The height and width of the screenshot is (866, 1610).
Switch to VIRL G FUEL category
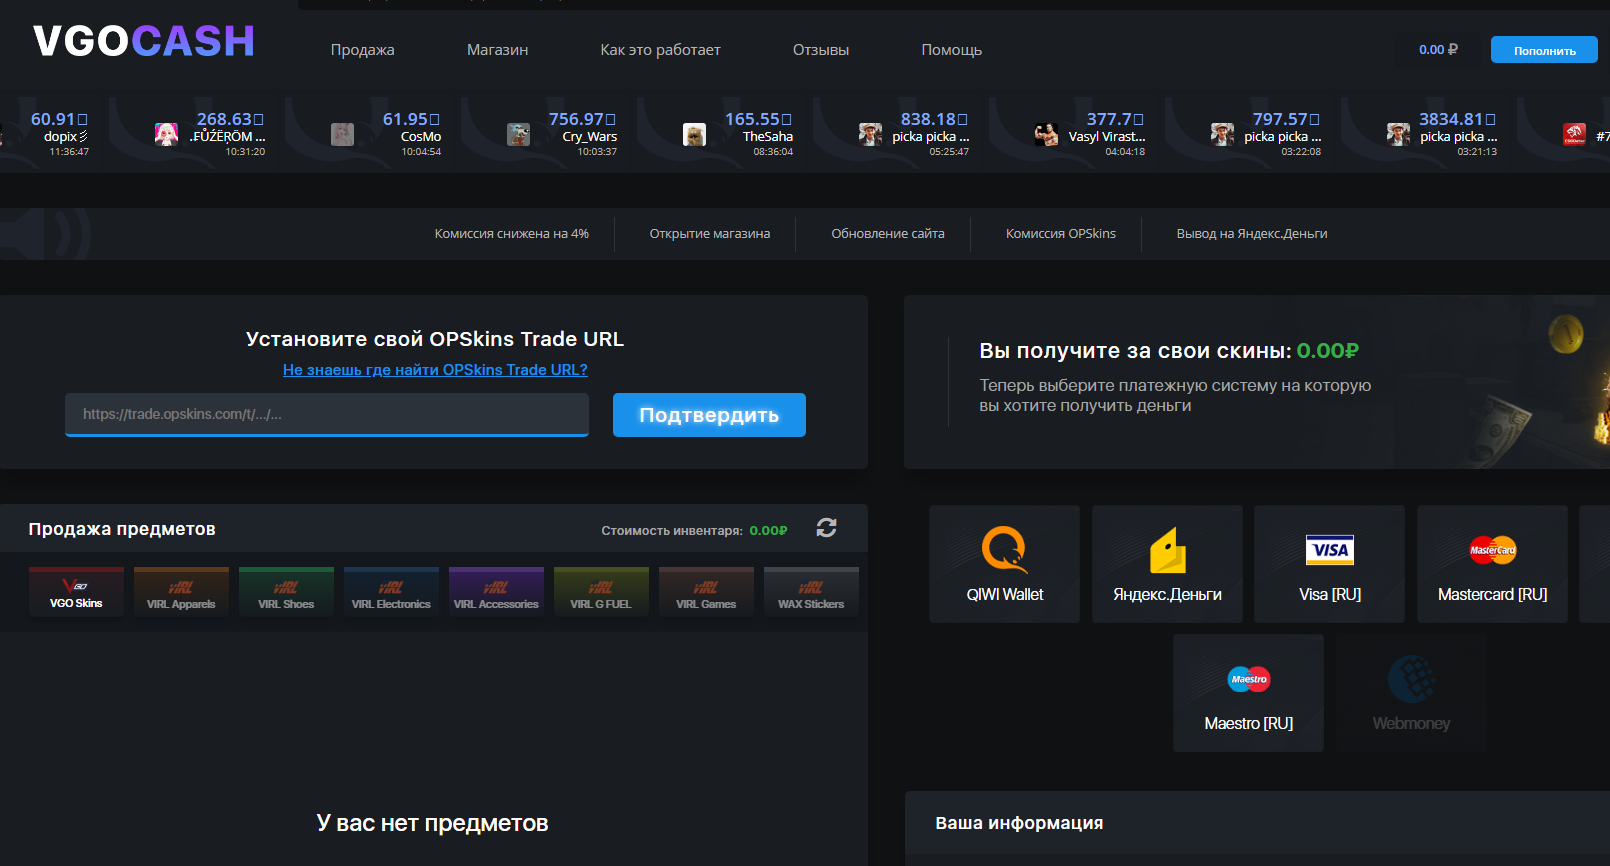point(601,592)
